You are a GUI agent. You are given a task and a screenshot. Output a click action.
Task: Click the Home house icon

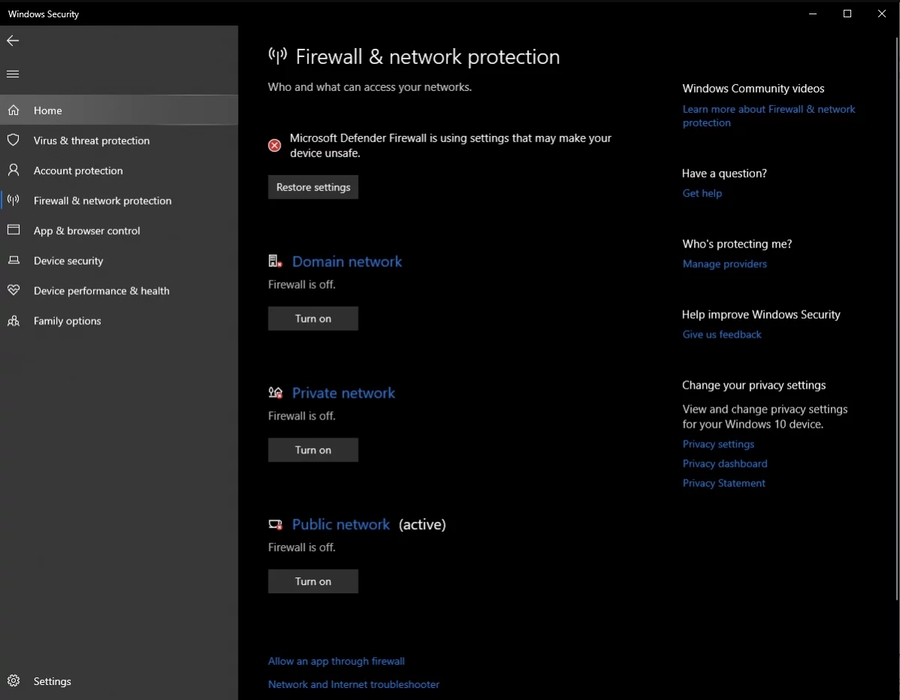click(x=13, y=111)
